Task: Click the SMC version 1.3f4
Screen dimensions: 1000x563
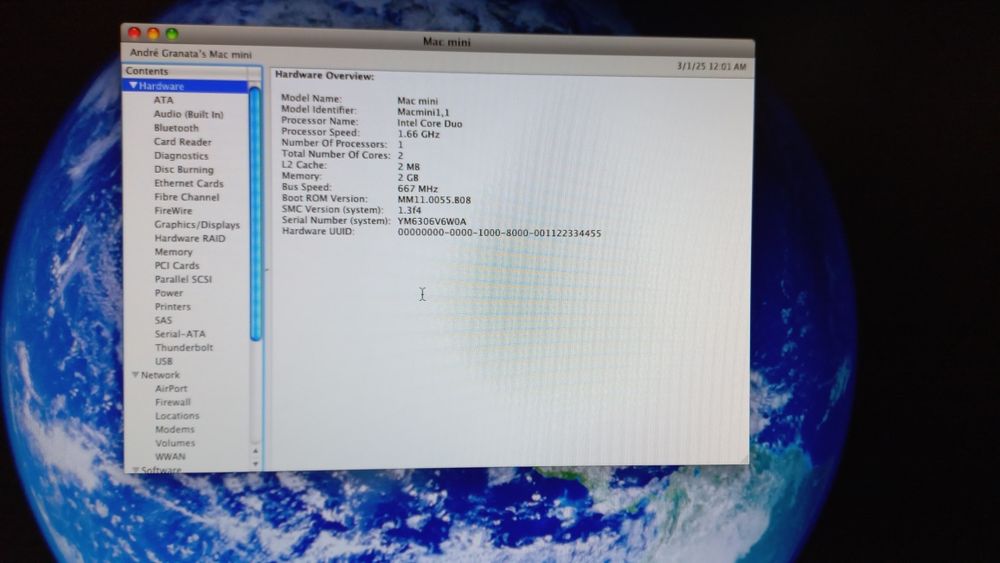Action: 409,210
